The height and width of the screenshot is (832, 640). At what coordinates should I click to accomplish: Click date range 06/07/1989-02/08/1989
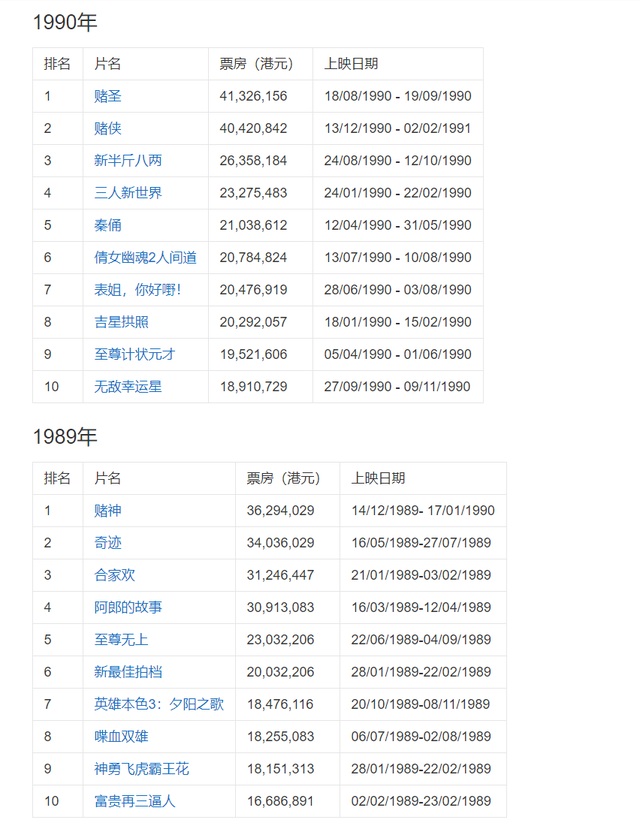421,736
